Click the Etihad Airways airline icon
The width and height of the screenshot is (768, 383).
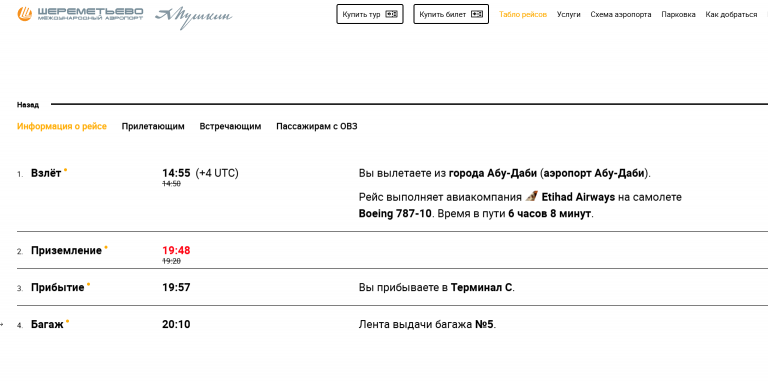click(531, 196)
